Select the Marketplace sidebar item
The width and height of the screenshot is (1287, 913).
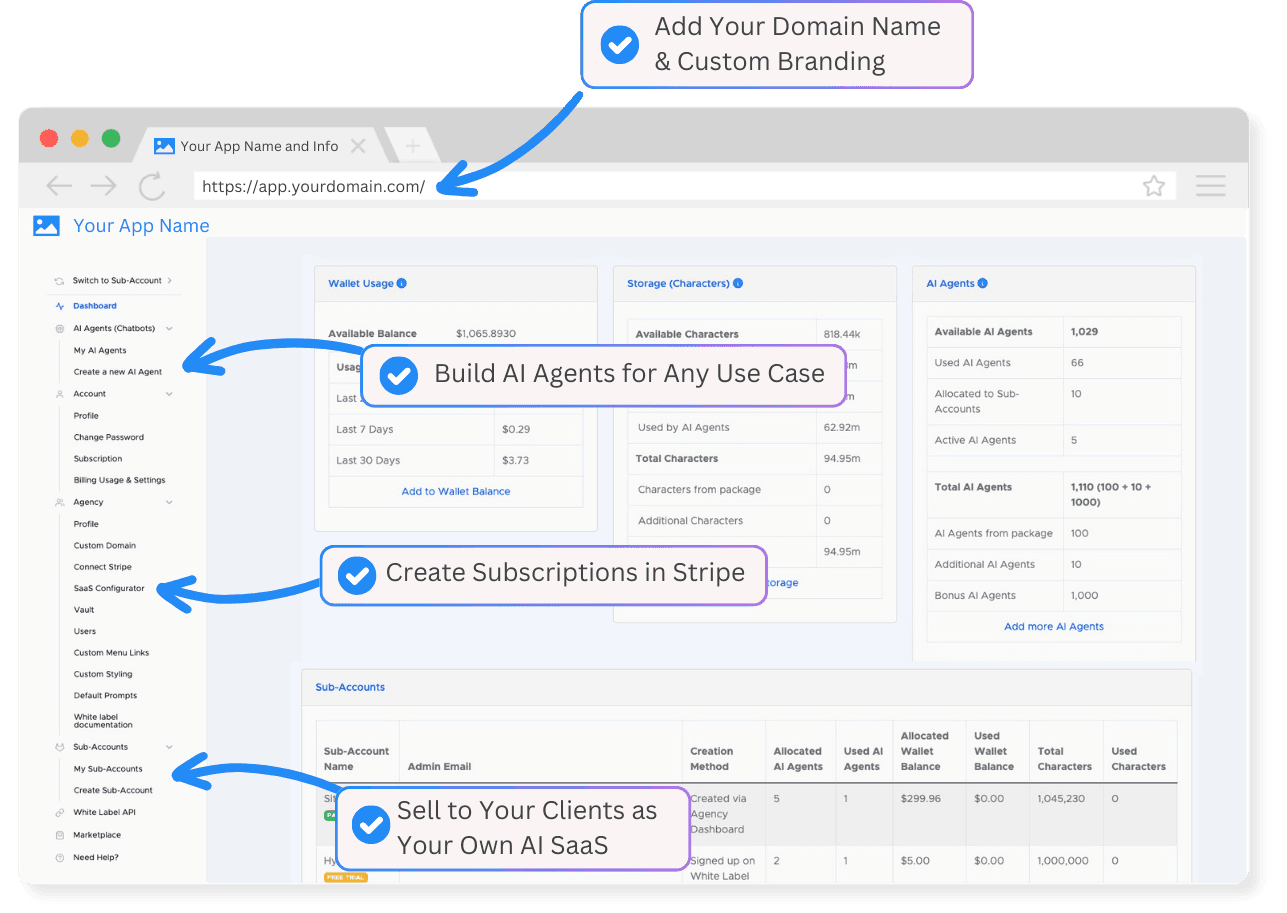(x=96, y=835)
